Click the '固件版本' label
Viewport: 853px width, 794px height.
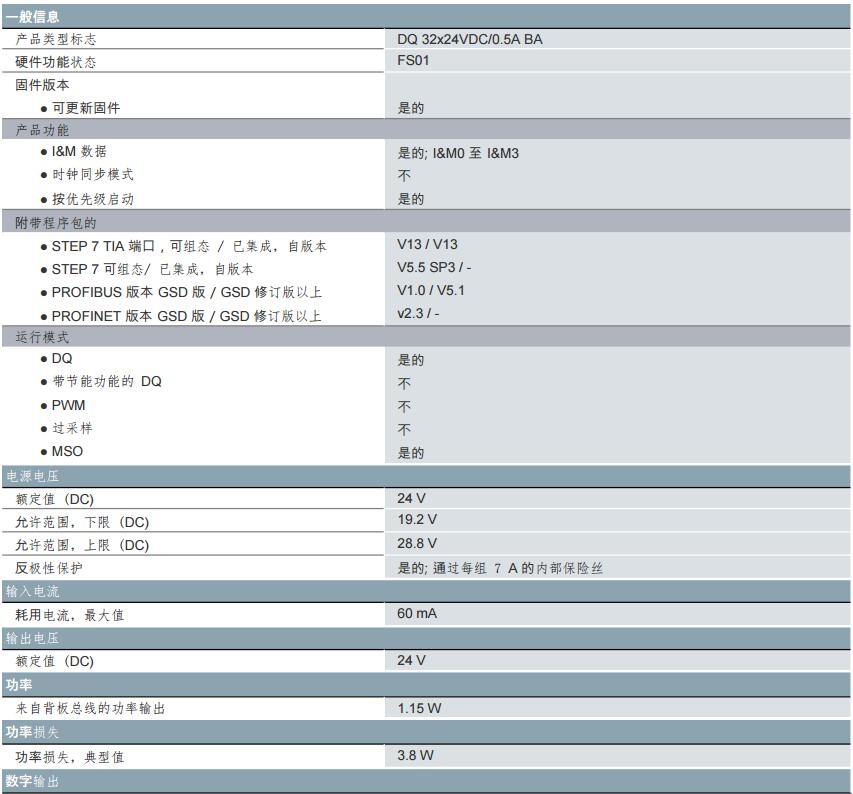[42, 85]
